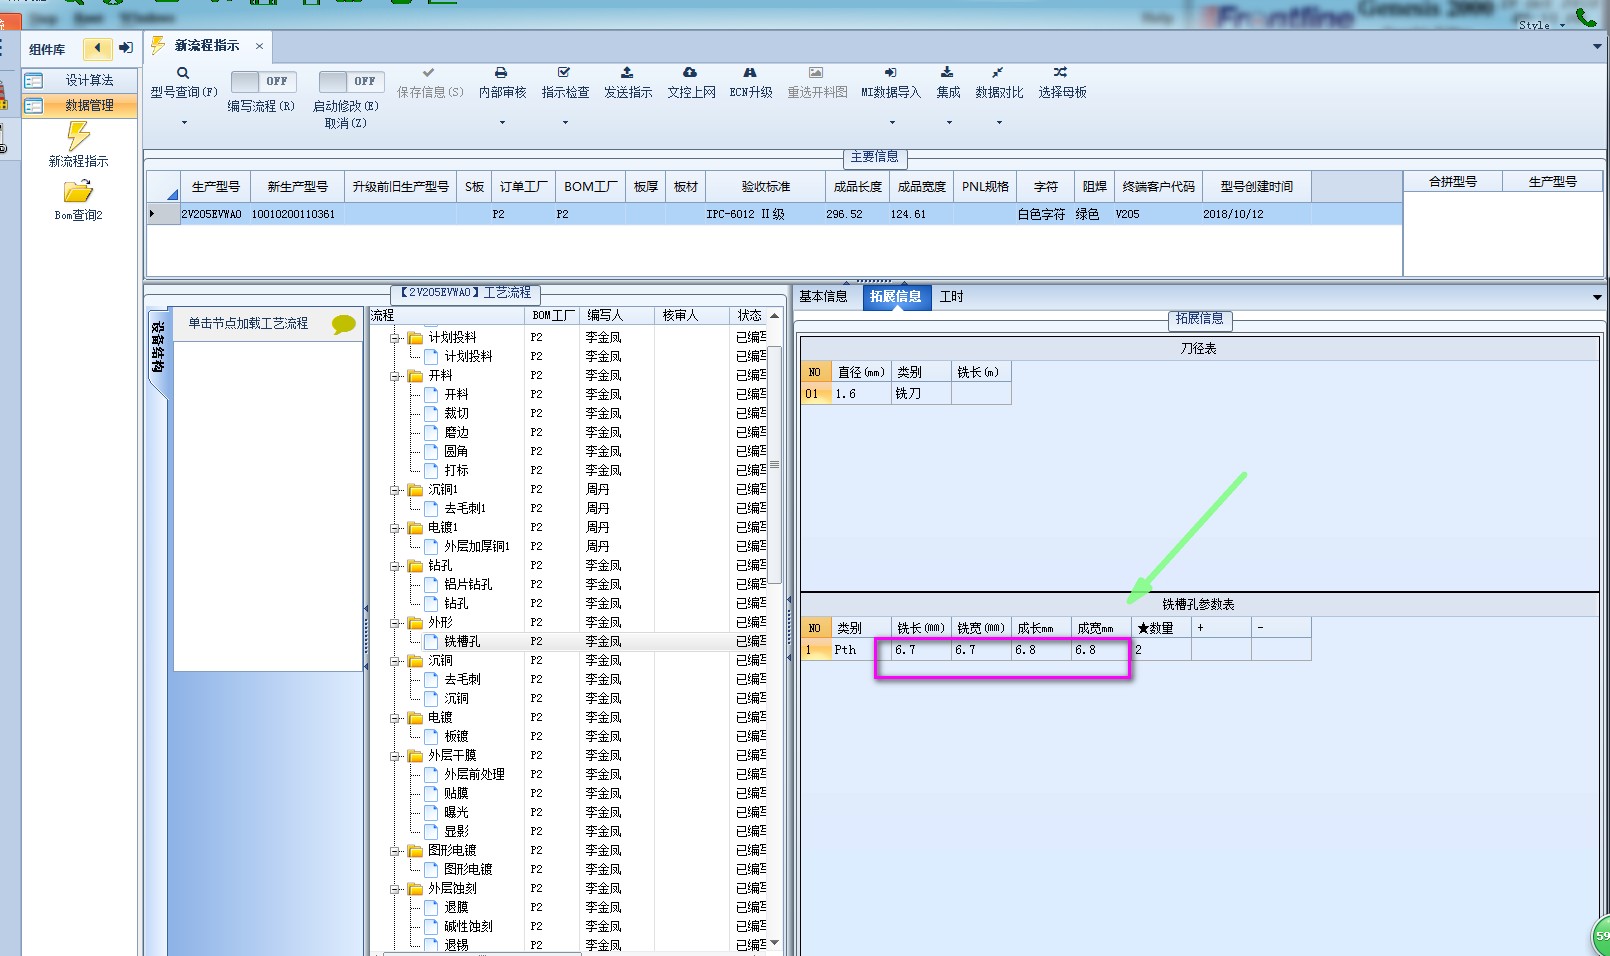Open dropdown arrow under 内部审核
This screenshot has height=956, width=1610.
502,123
